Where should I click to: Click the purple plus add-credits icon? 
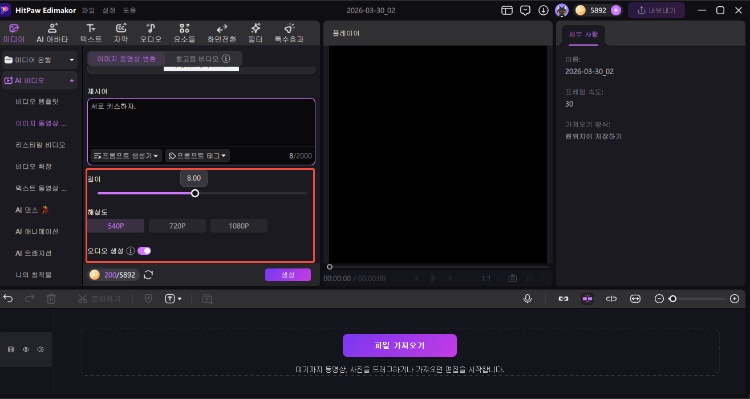point(616,10)
